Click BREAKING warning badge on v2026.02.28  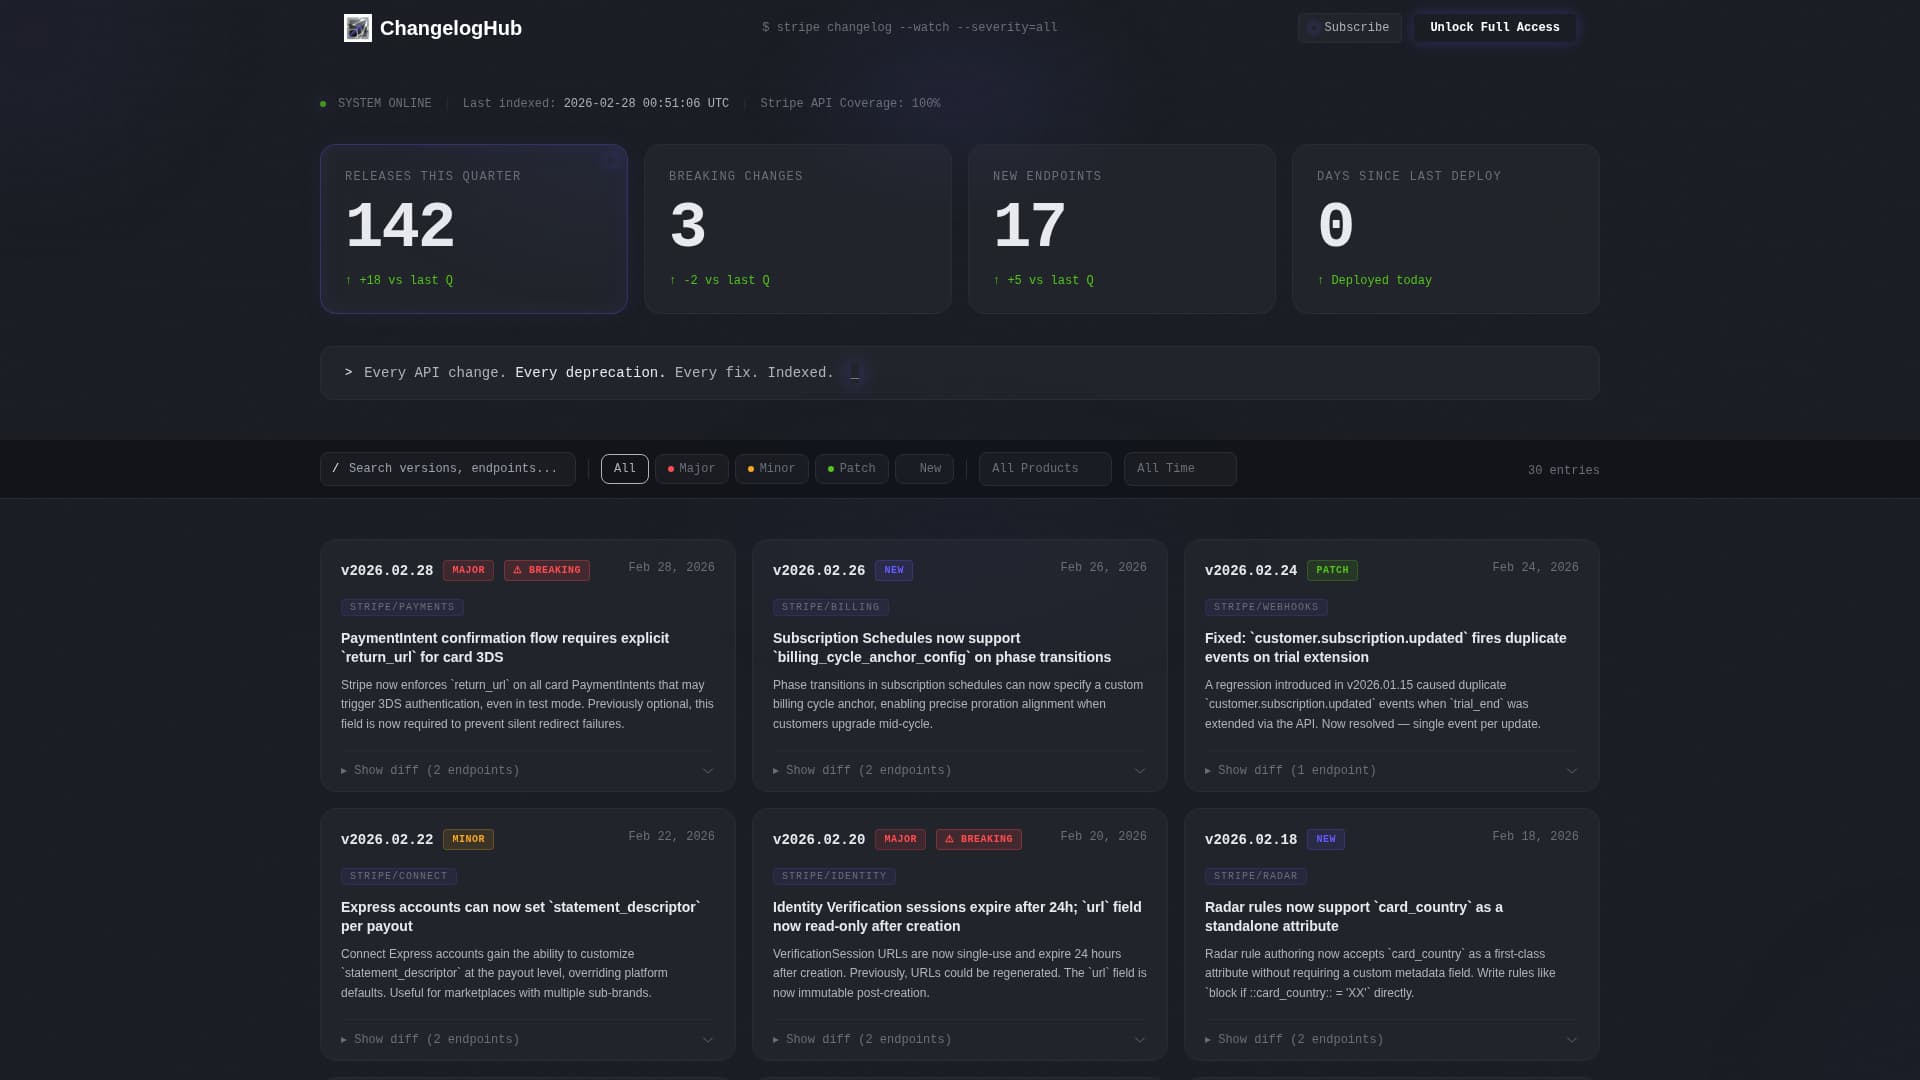[x=547, y=570]
